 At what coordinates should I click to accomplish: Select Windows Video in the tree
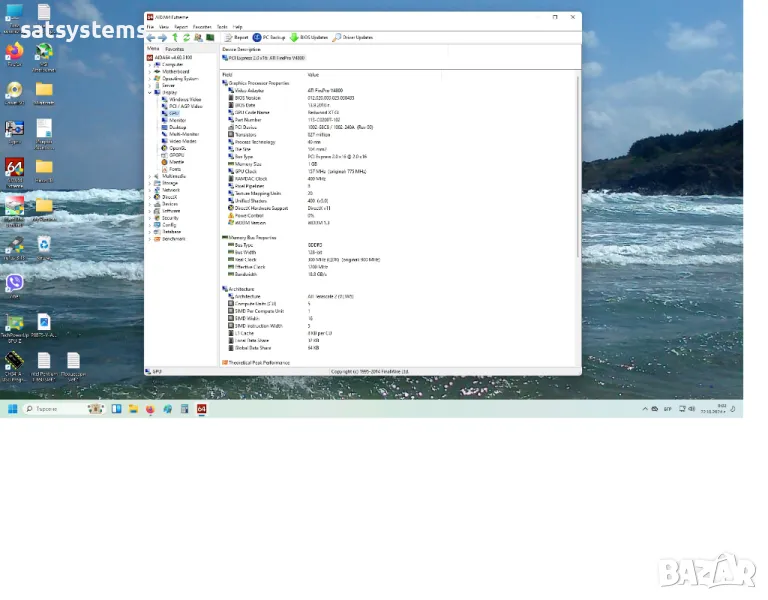[x=185, y=99]
